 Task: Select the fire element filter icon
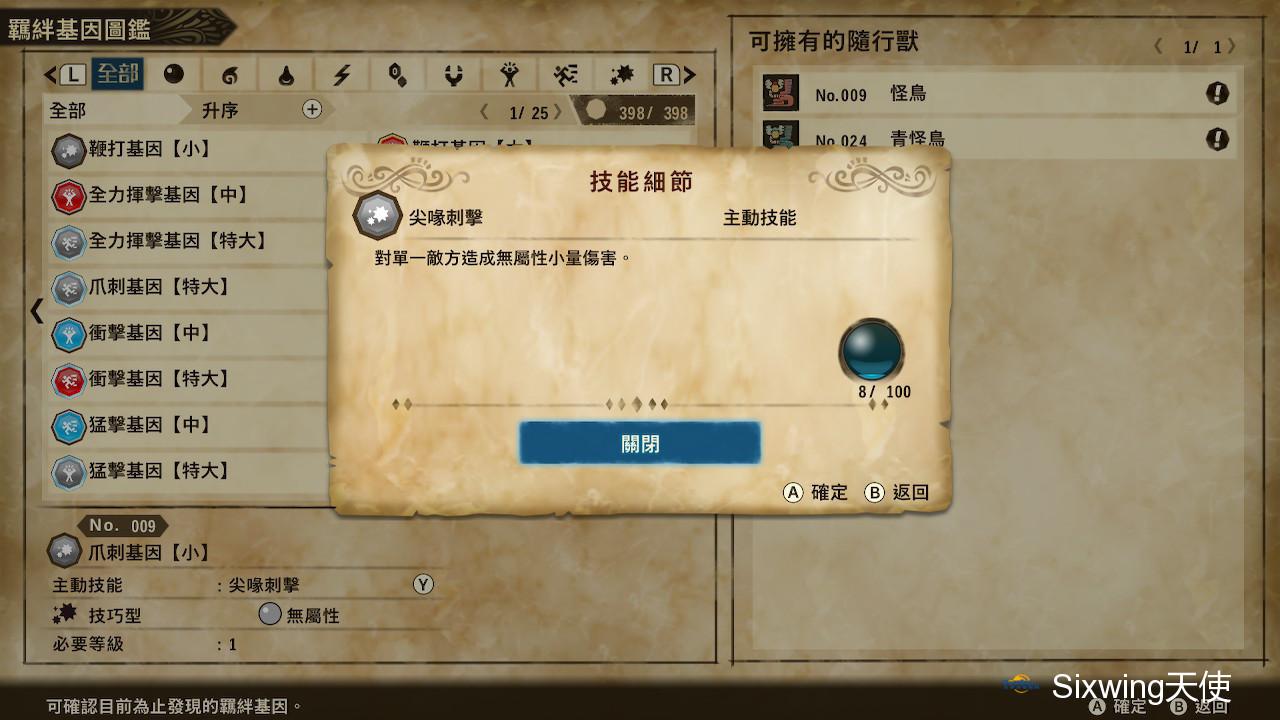click(x=230, y=75)
